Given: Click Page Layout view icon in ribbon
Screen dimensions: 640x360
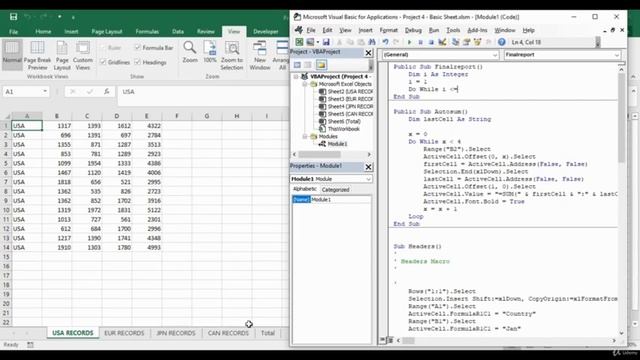Looking at the screenshot, I should point(62,56).
